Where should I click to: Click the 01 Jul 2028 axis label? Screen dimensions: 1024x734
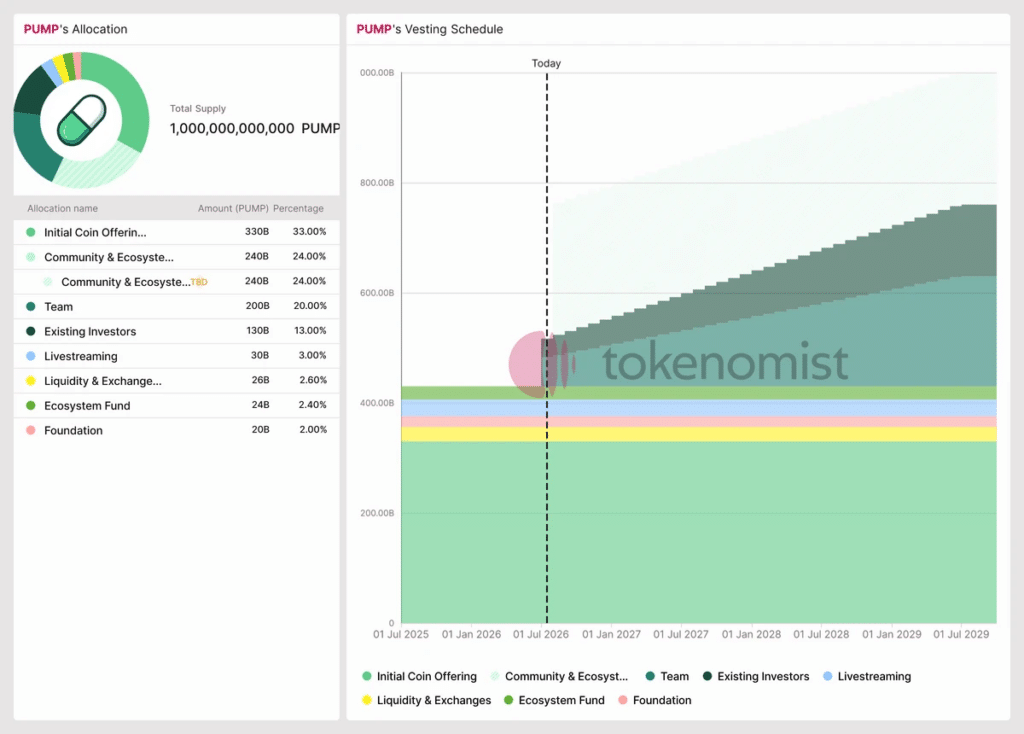point(822,634)
